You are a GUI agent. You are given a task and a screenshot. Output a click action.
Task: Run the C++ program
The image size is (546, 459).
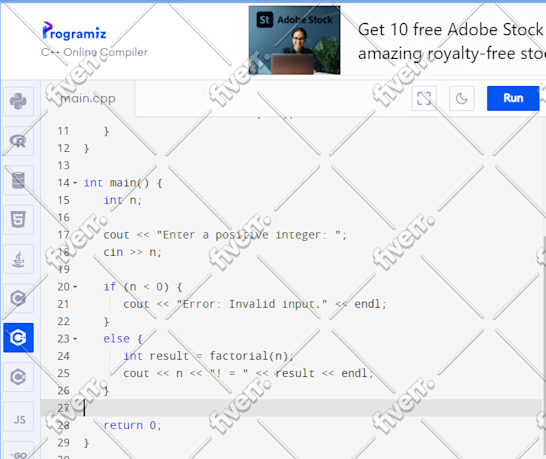tap(513, 98)
